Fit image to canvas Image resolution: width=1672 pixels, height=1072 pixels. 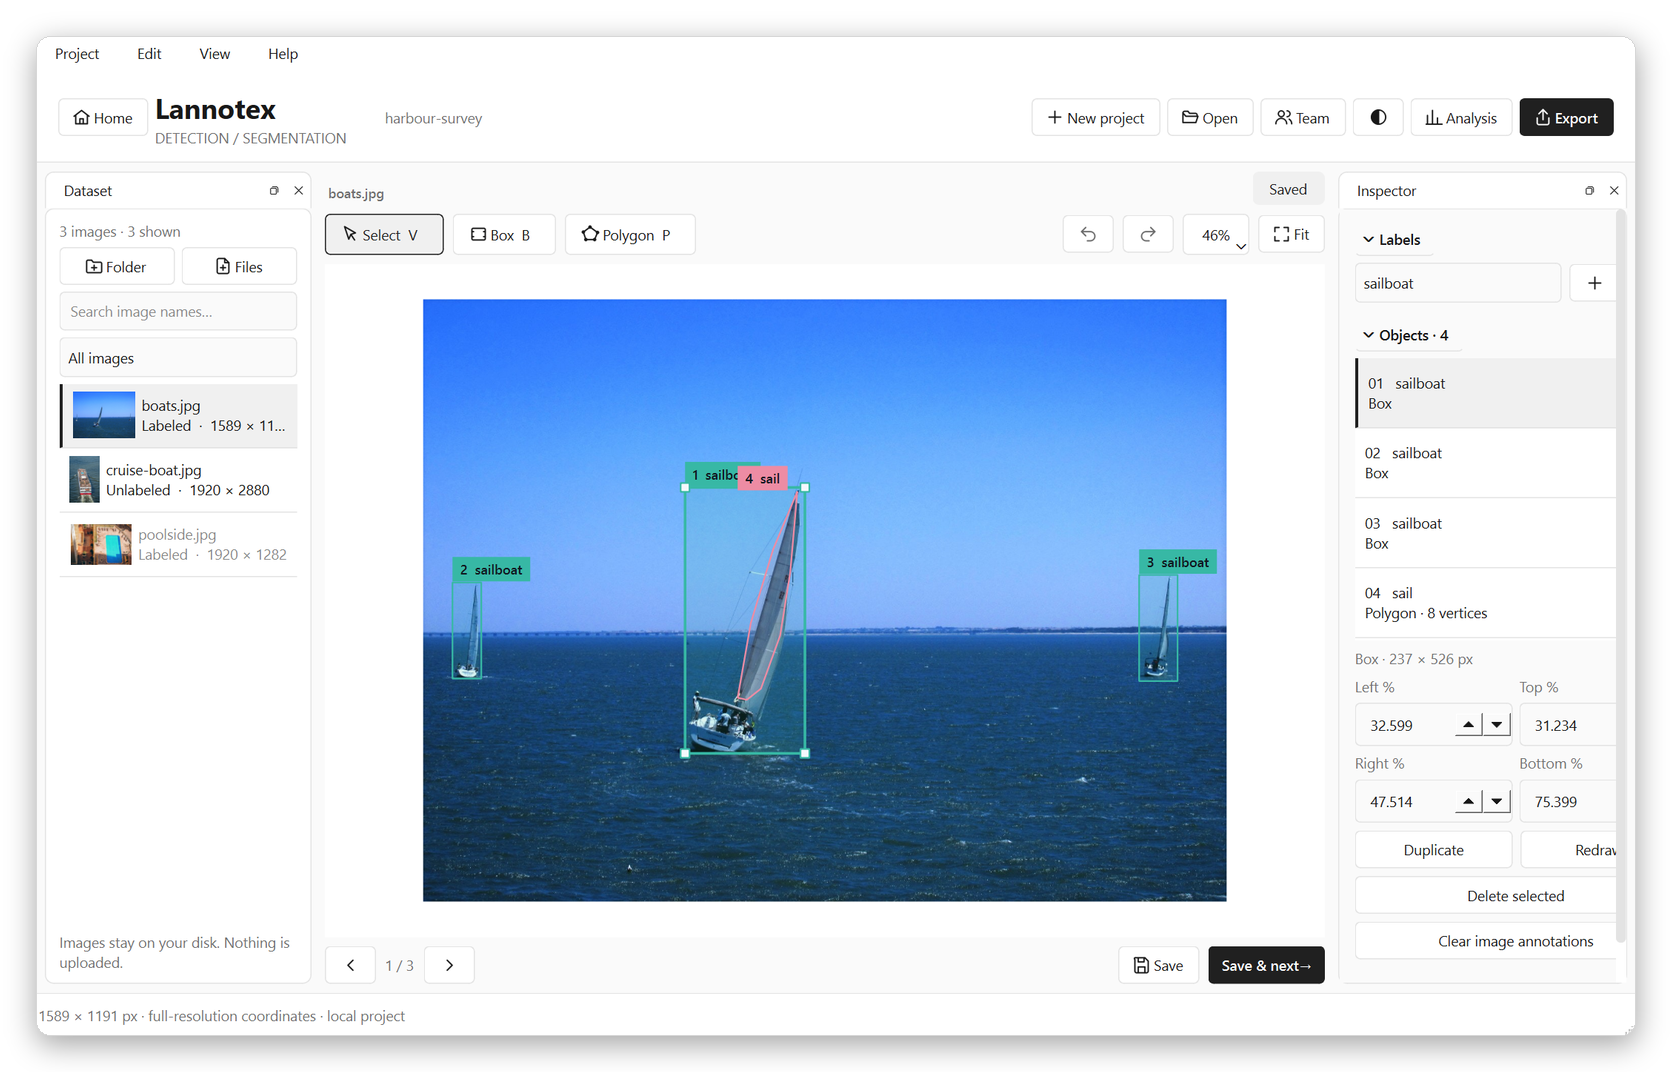coord(1291,235)
